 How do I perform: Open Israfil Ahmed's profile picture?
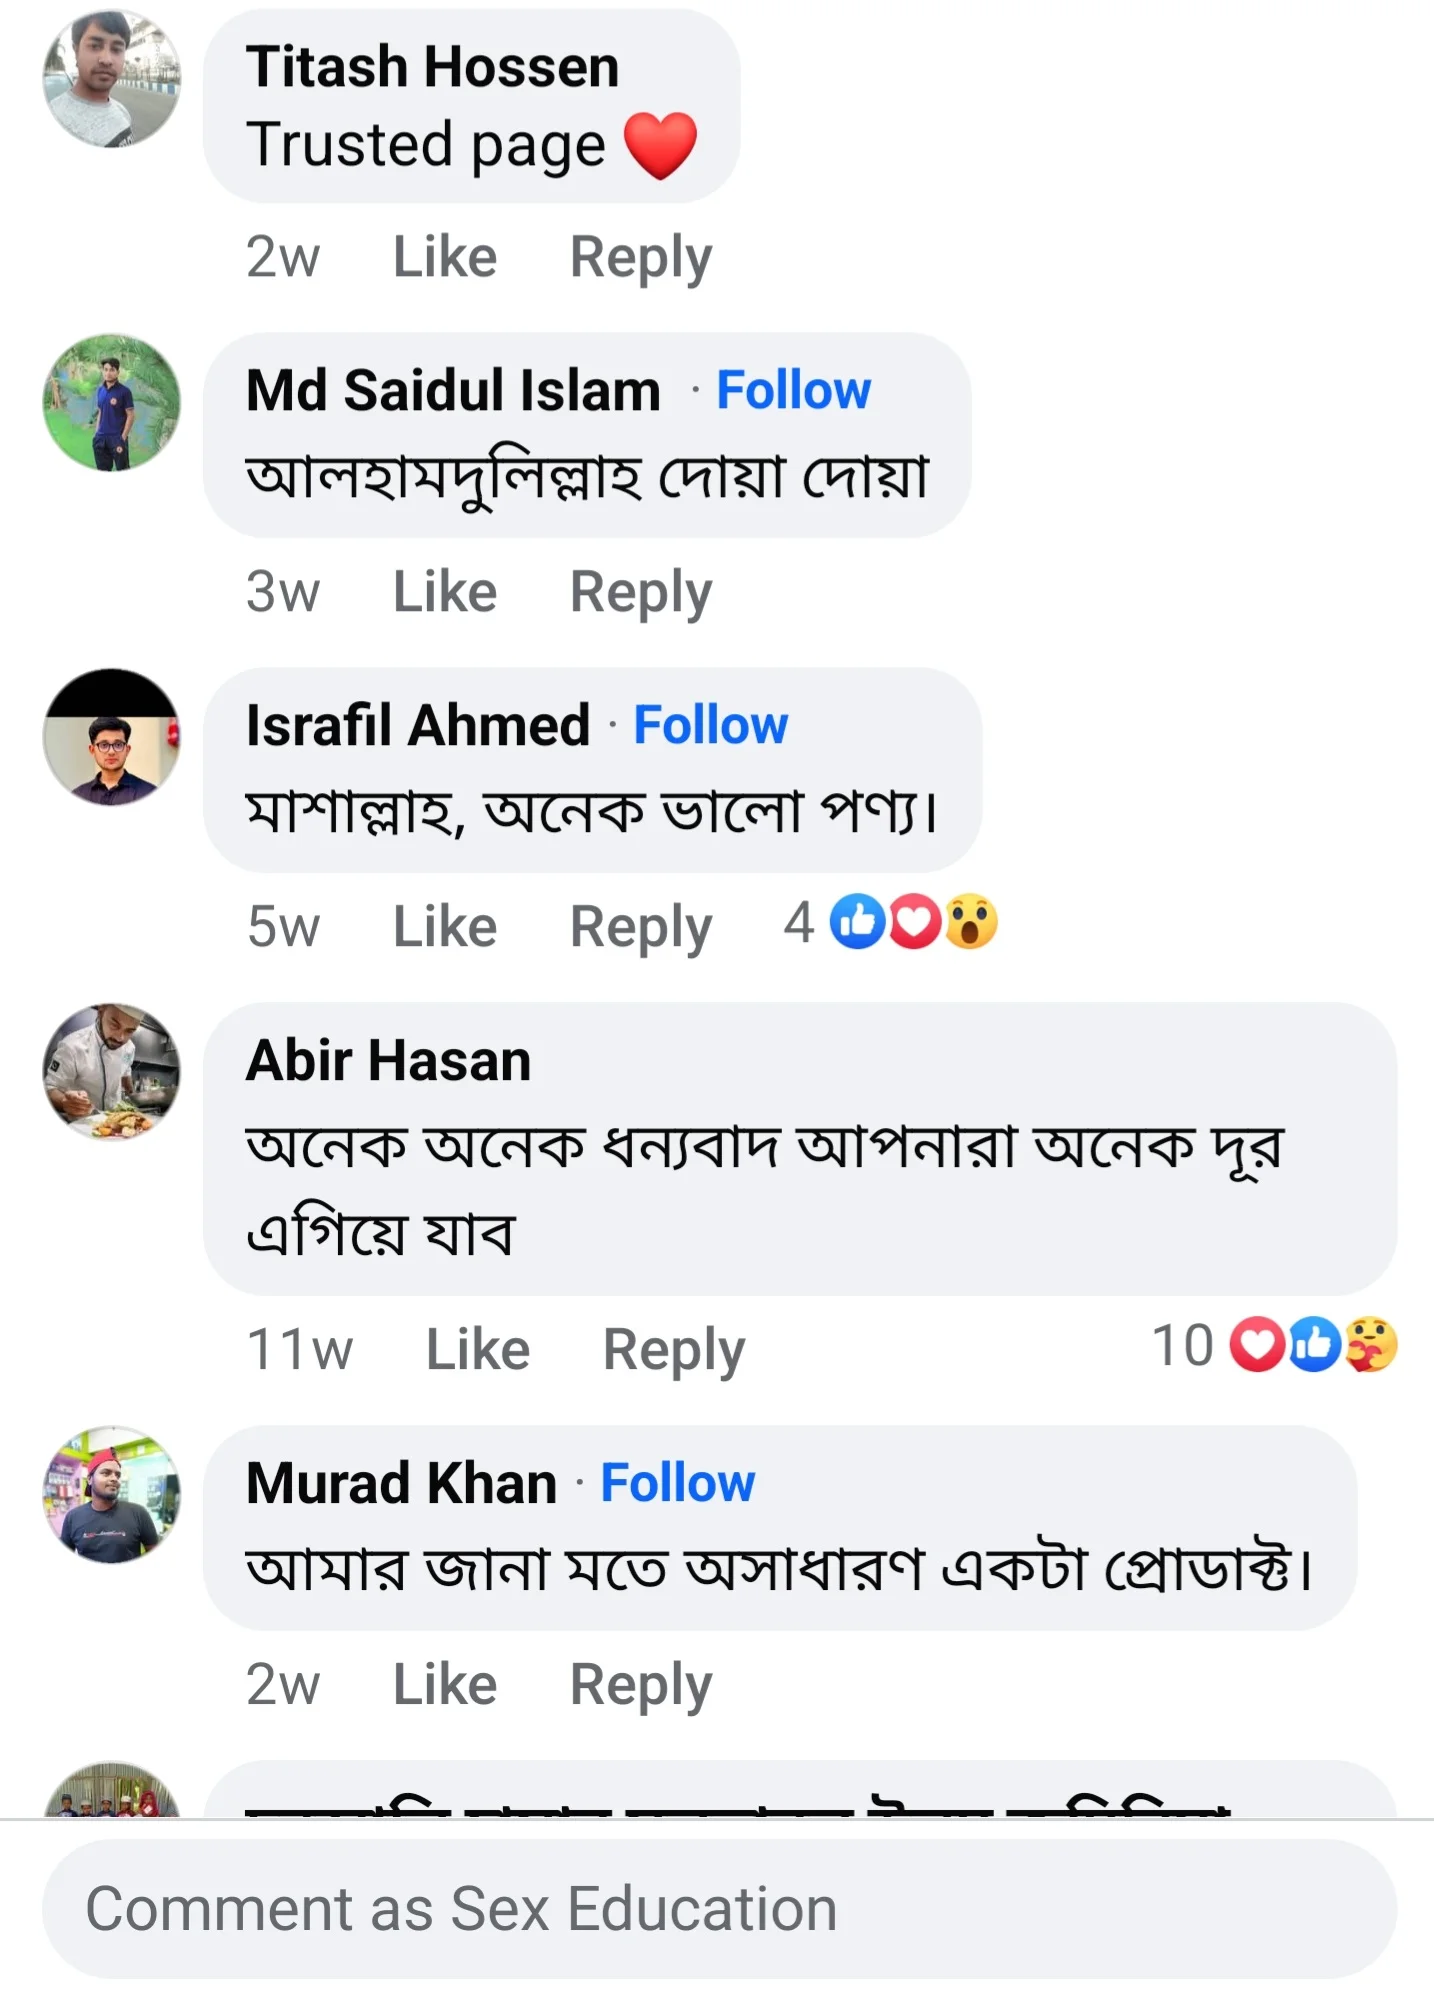coord(115,735)
